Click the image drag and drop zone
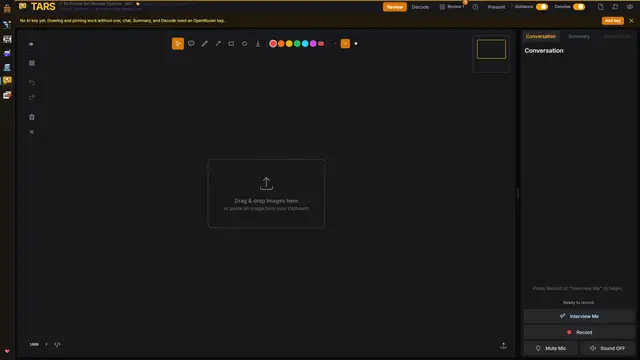Viewport: 640px width, 360px height. pyautogui.click(x=266, y=193)
